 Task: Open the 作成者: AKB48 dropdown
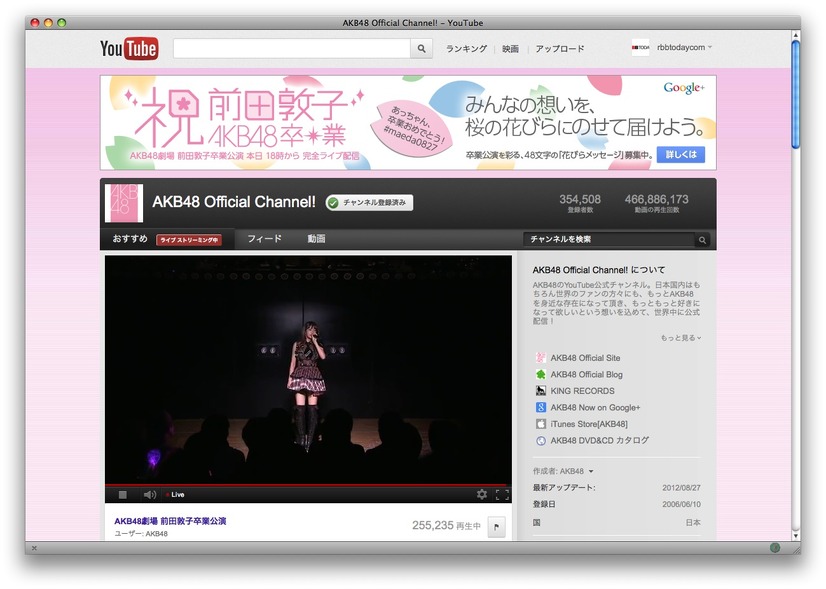[x=563, y=471]
